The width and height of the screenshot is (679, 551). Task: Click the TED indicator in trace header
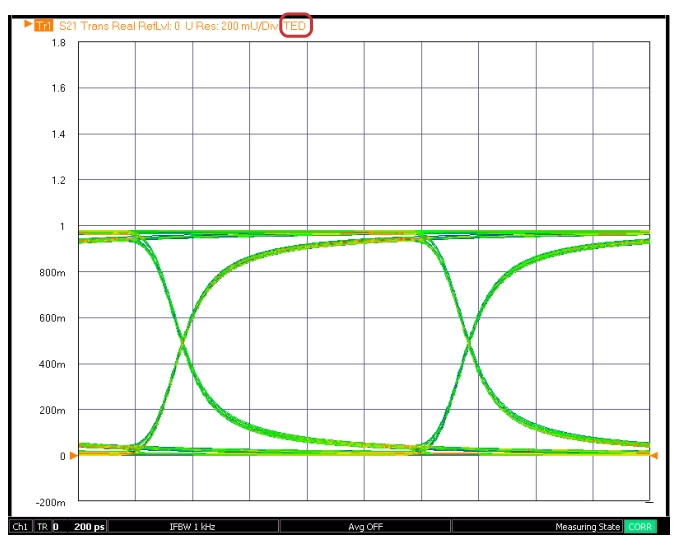pyautogui.click(x=295, y=26)
